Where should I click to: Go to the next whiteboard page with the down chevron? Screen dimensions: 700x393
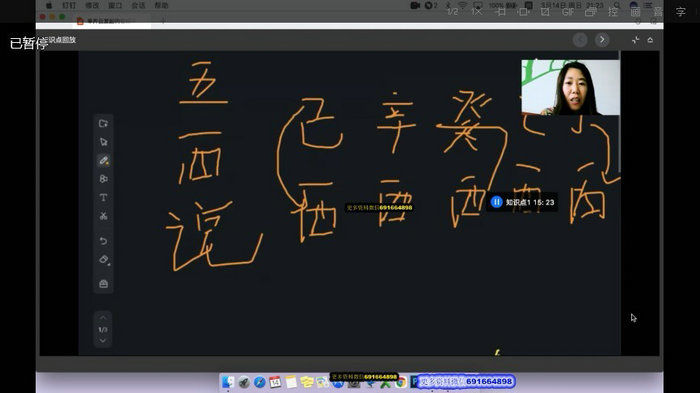tap(103, 341)
